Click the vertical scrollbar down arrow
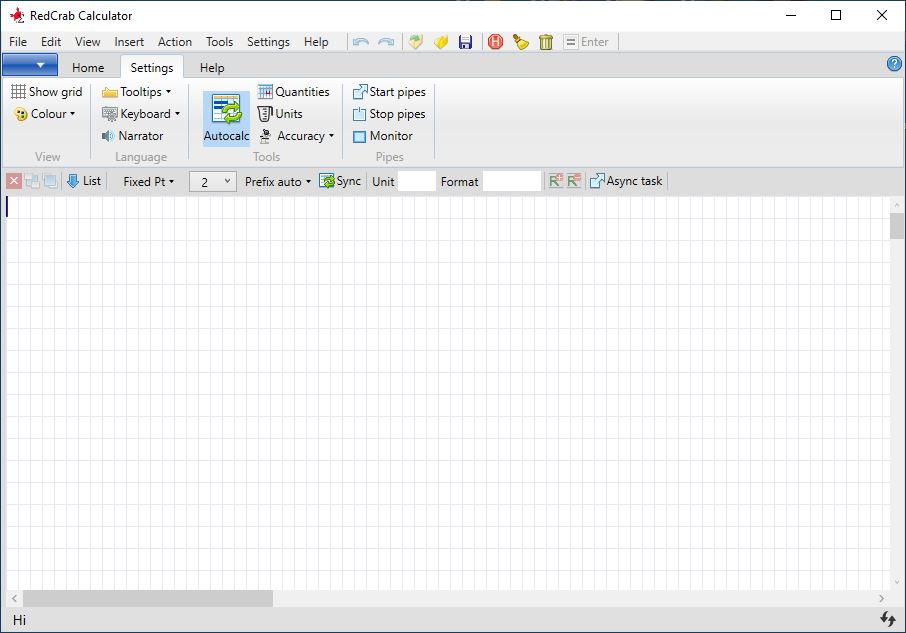 click(897, 582)
